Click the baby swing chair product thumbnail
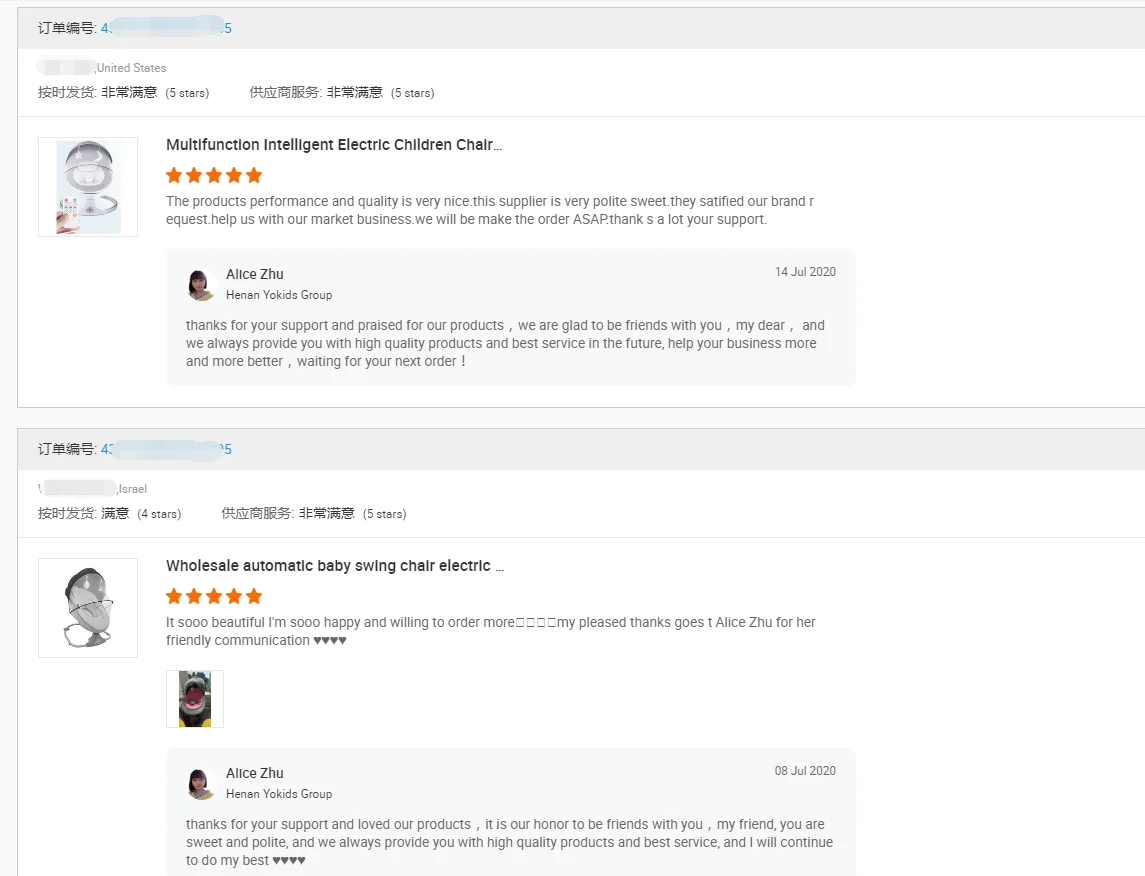The width and height of the screenshot is (1145, 876). (x=88, y=608)
